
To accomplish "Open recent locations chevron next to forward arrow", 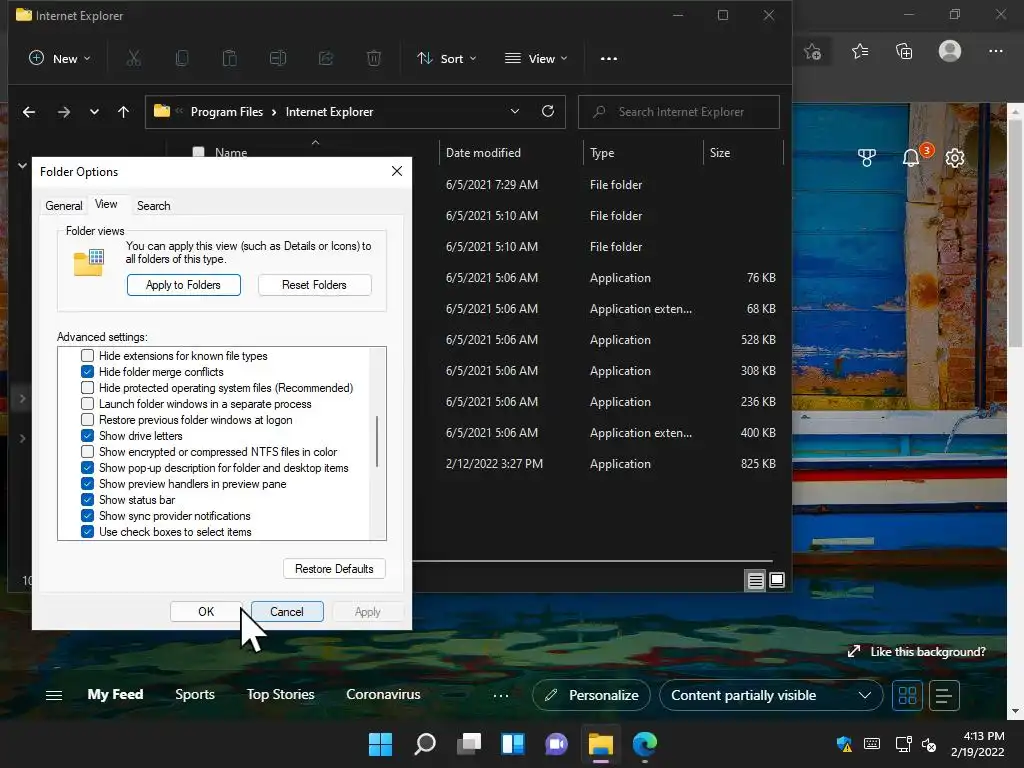I will tap(94, 112).
